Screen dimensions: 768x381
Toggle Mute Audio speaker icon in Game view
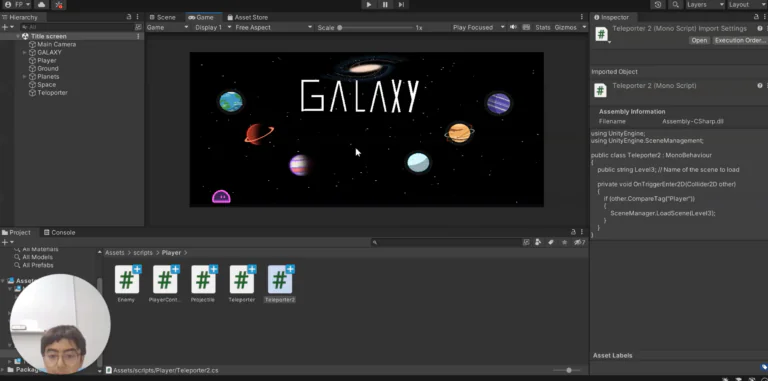513,27
